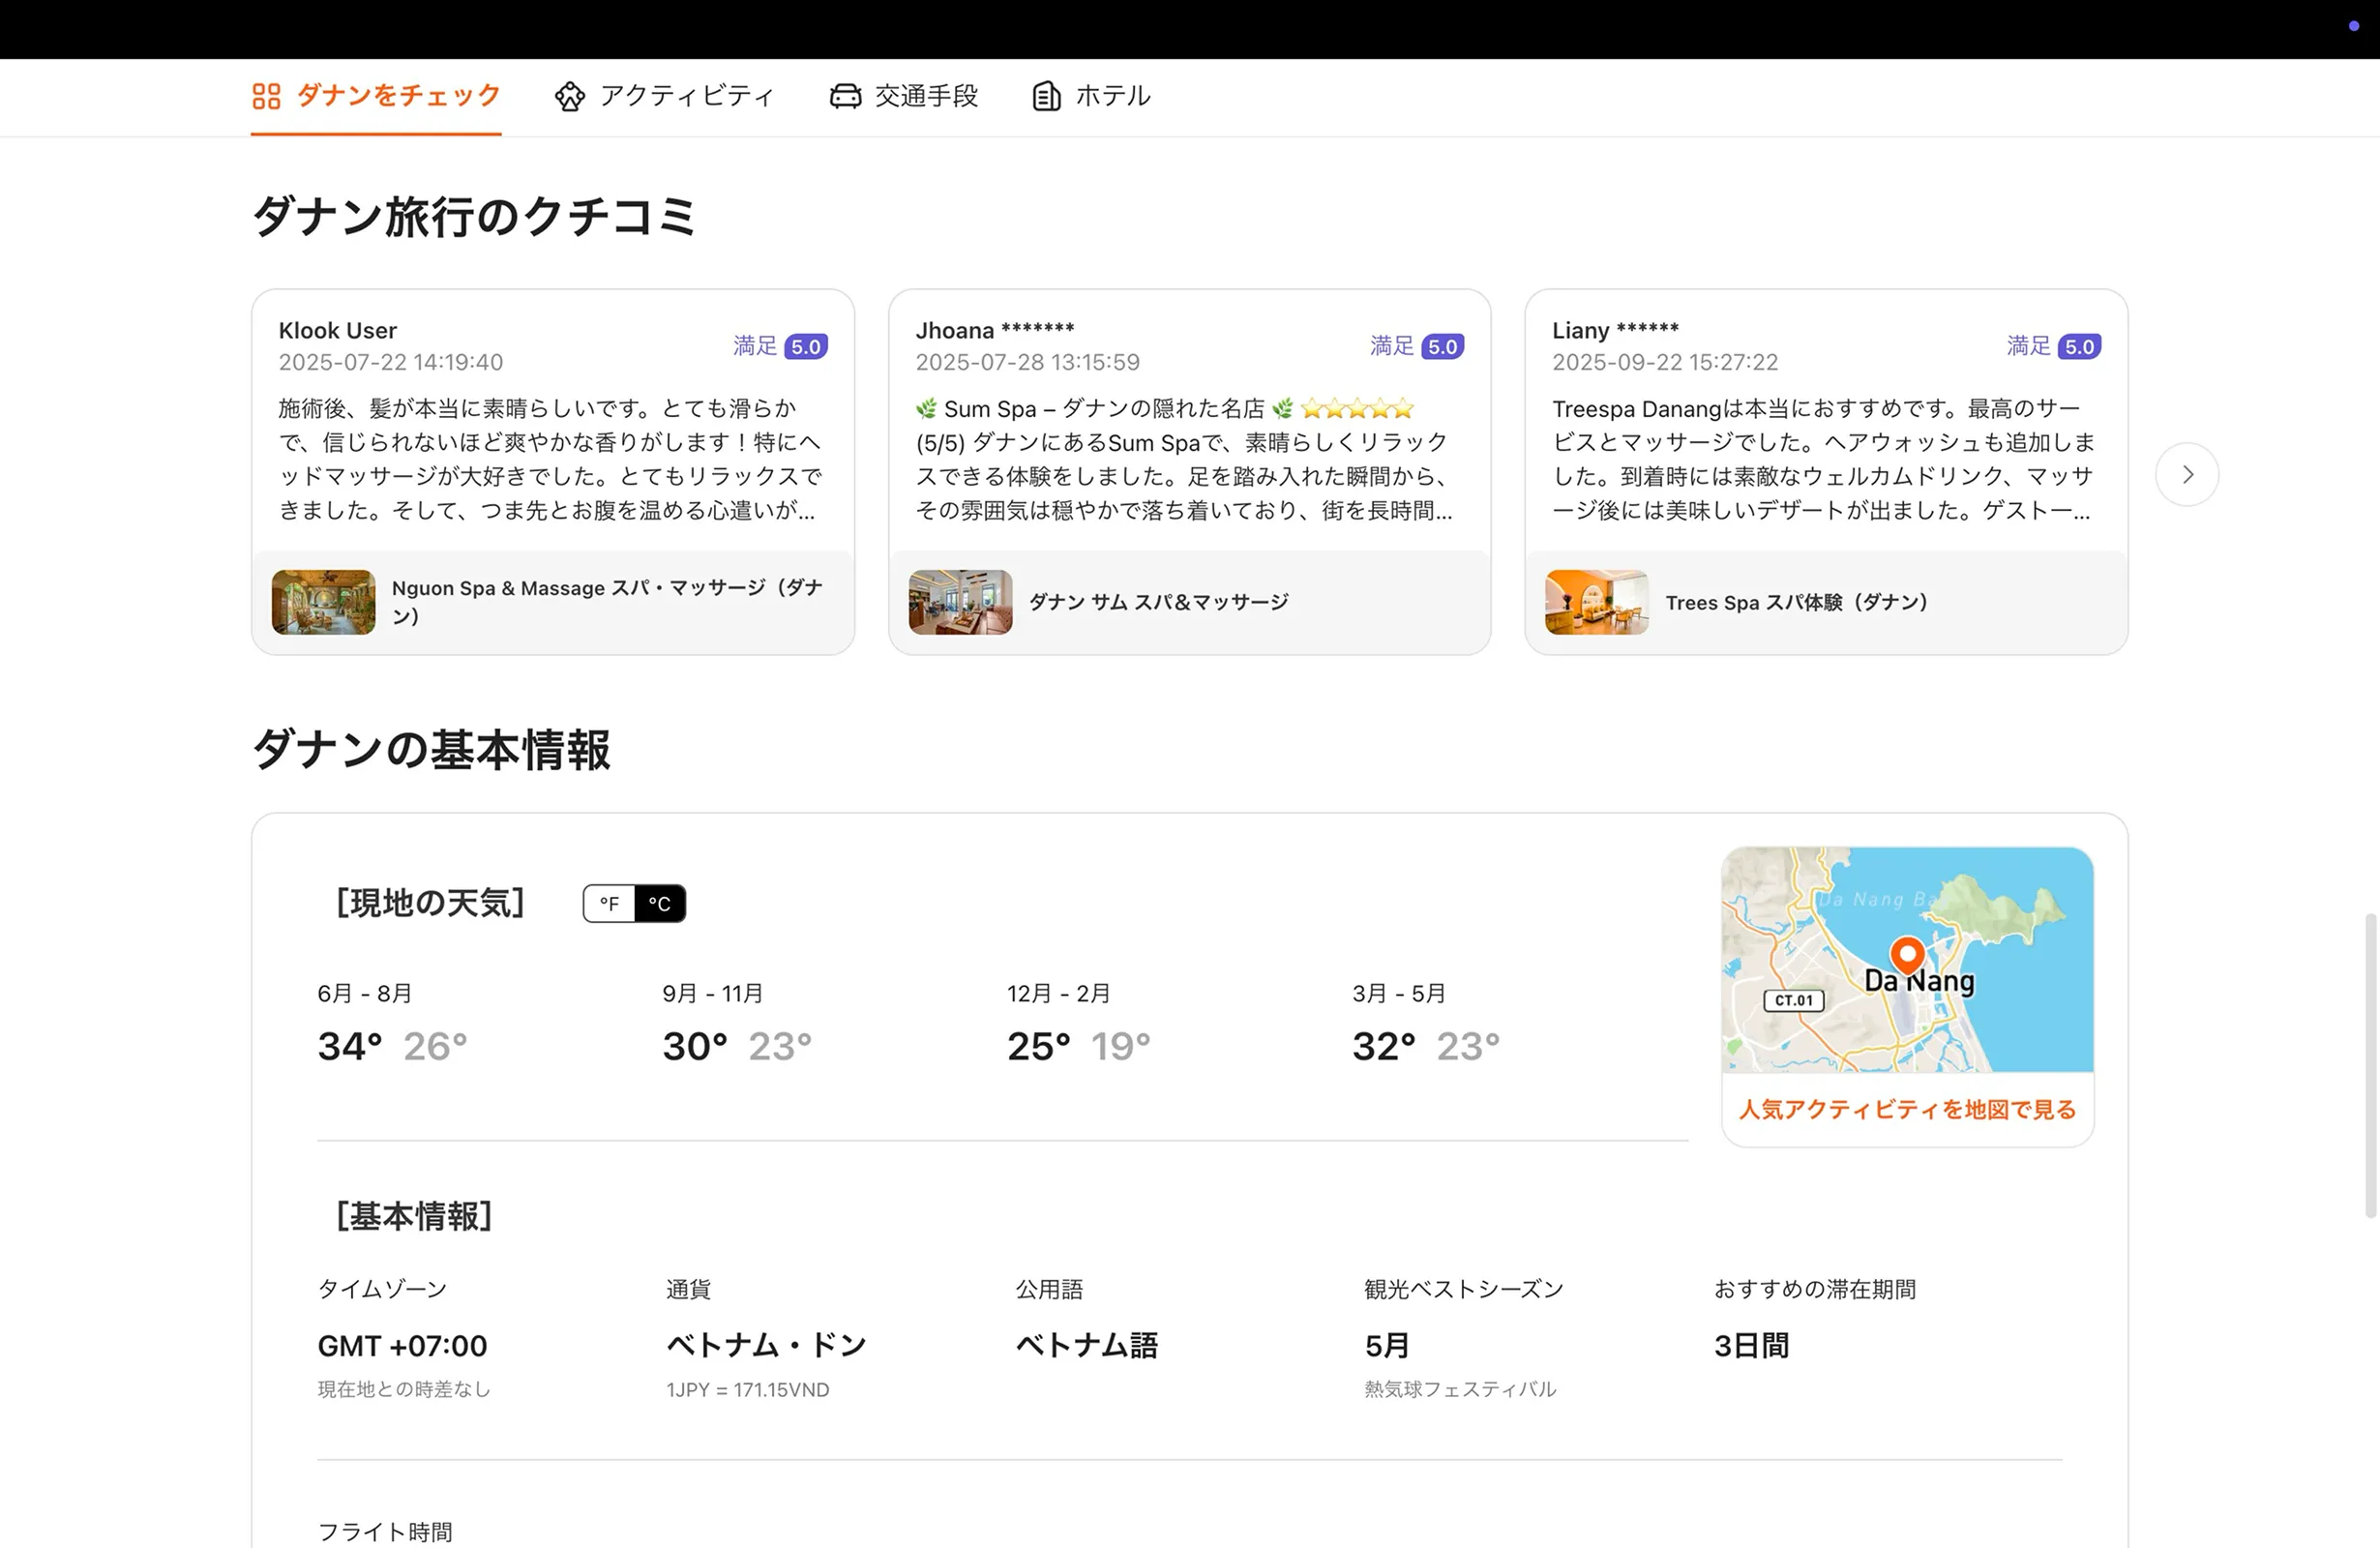Open the Klook User review text
The width and height of the screenshot is (2380, 1548).
pyautogui.click(x=551, y=459)
